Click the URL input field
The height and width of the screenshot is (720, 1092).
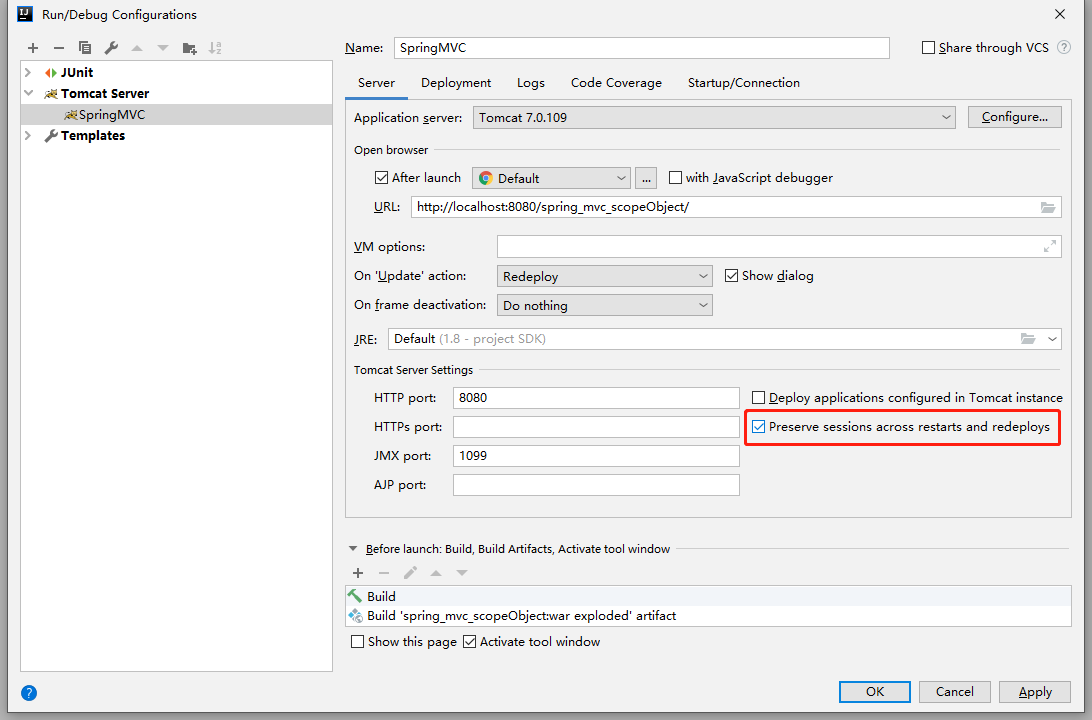736,207
